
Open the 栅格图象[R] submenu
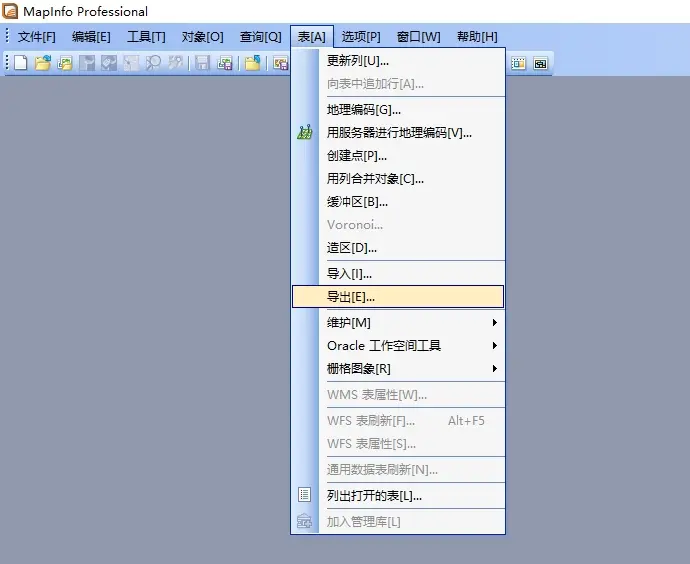coord(398,368)
